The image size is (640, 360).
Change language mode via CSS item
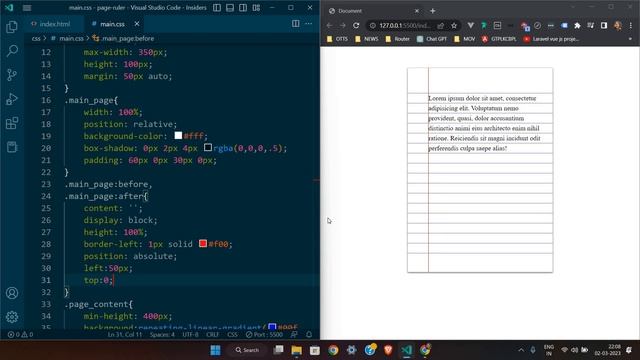coord(232,335)
